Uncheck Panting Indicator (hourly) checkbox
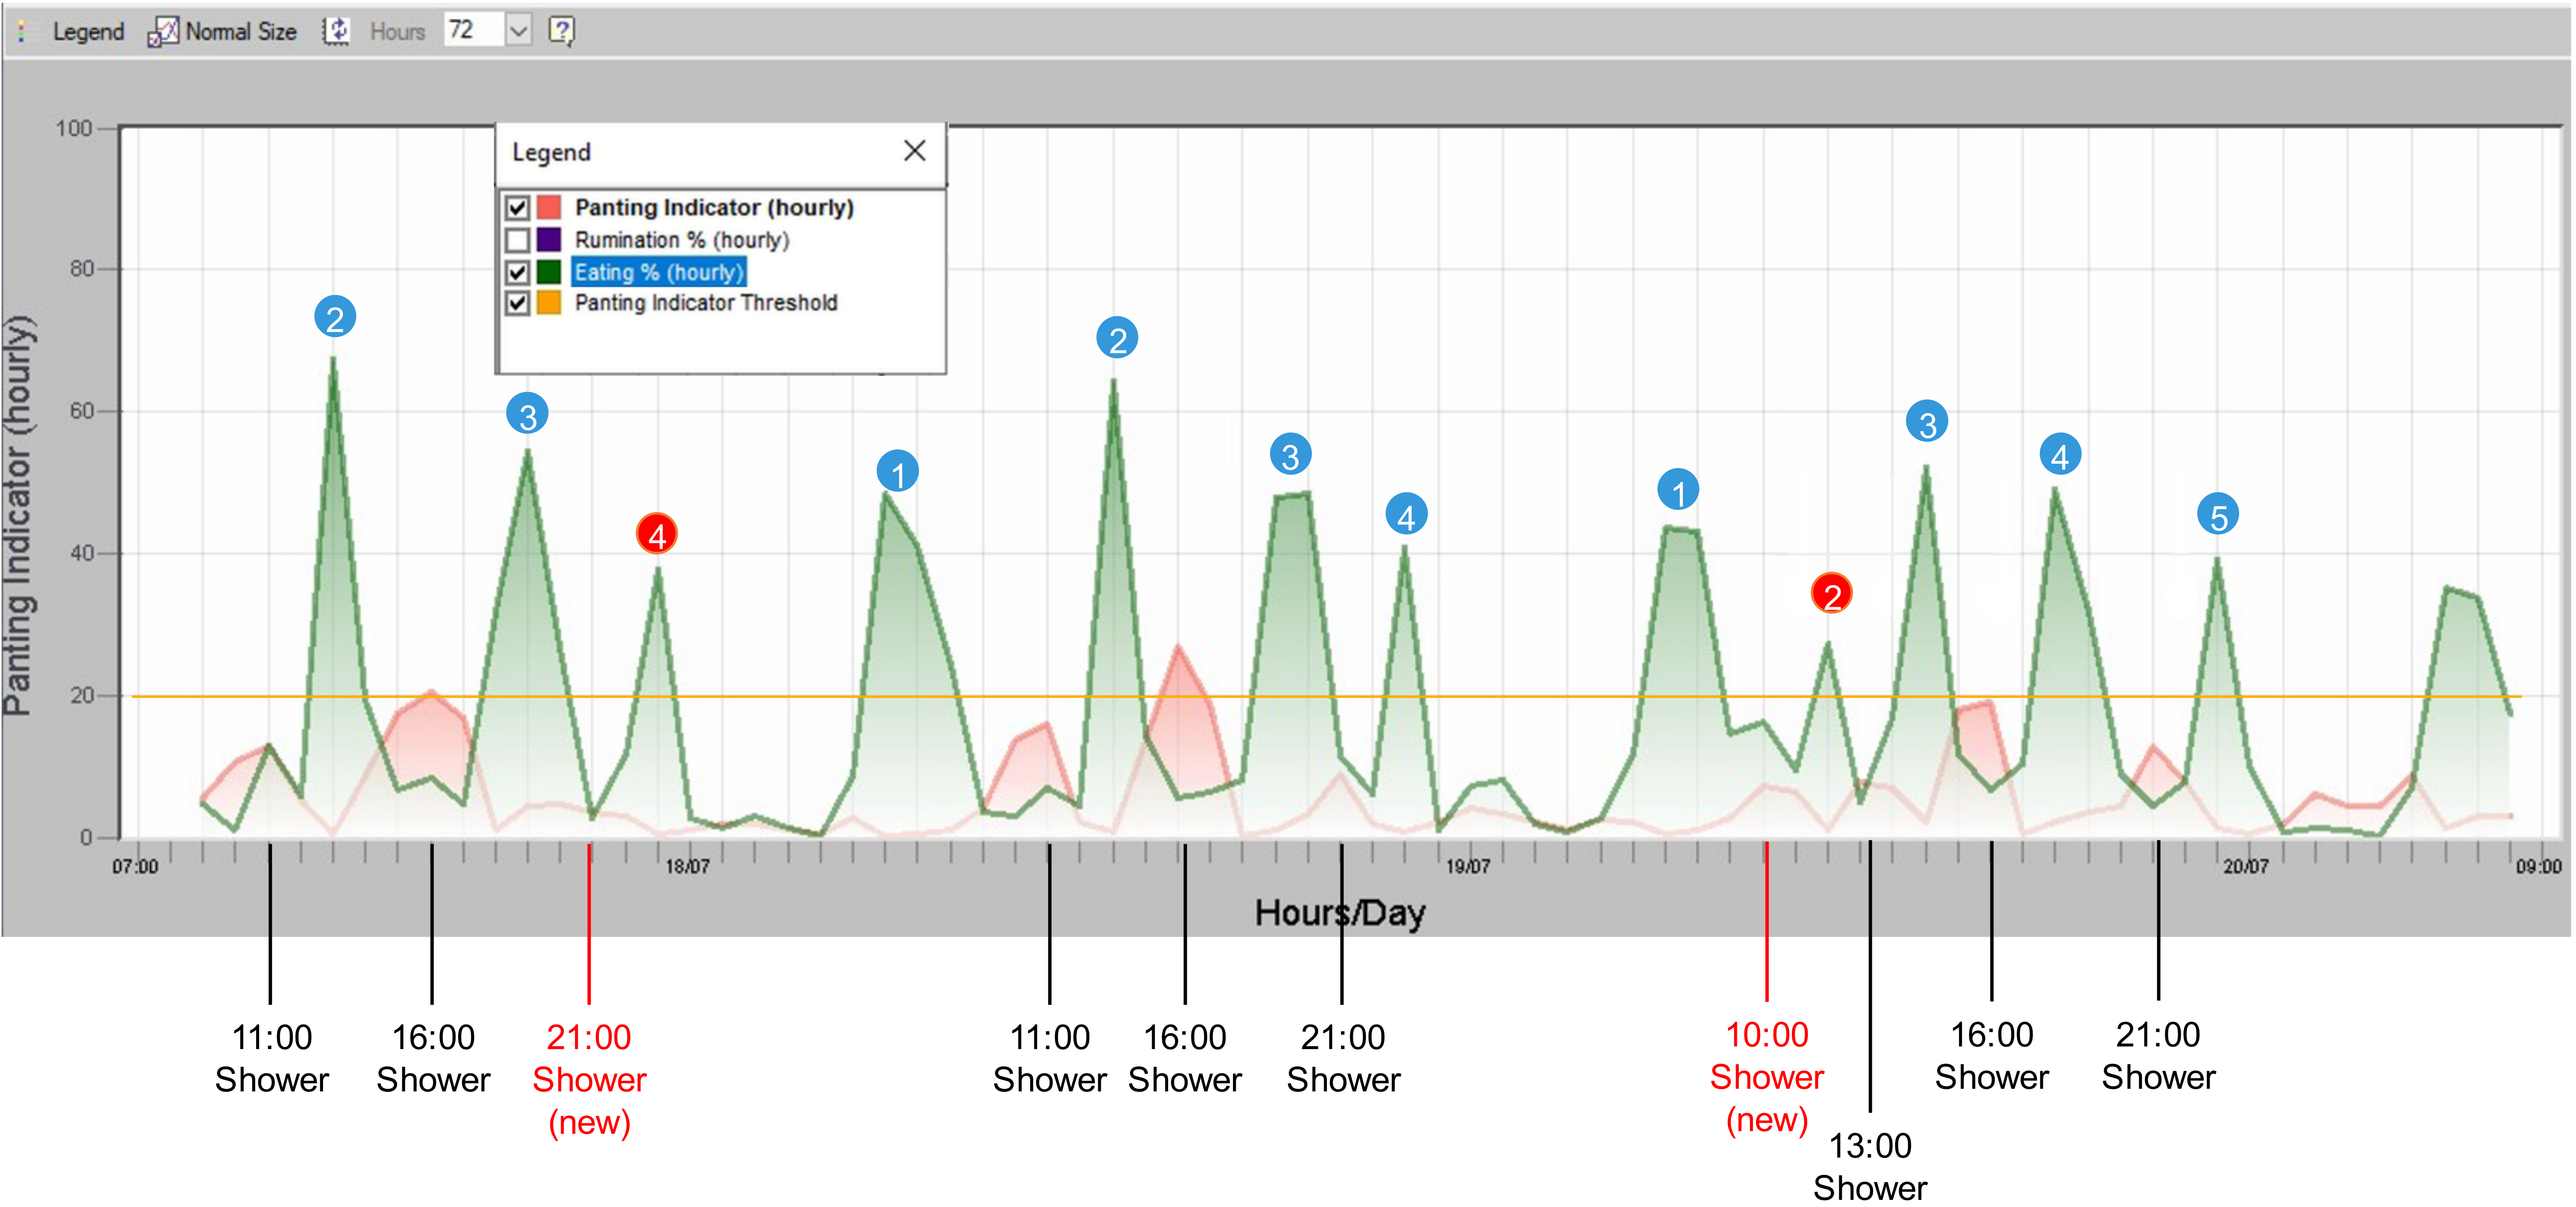The height and width of the screenshot is (1207, 2576). pos(517,208)
